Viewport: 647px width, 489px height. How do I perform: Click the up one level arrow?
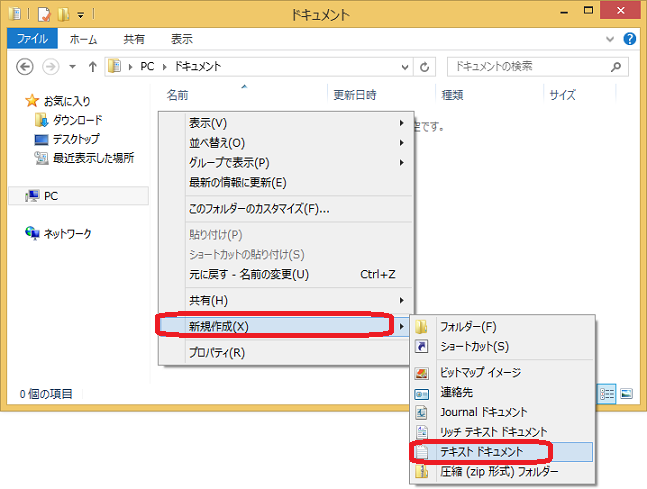[x=93, y=66]
